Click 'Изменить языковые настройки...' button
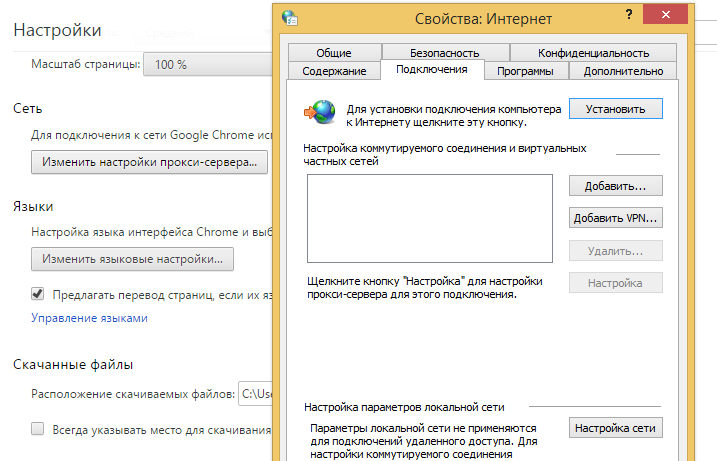Viewport: 717px width, 461px height. 132,260
